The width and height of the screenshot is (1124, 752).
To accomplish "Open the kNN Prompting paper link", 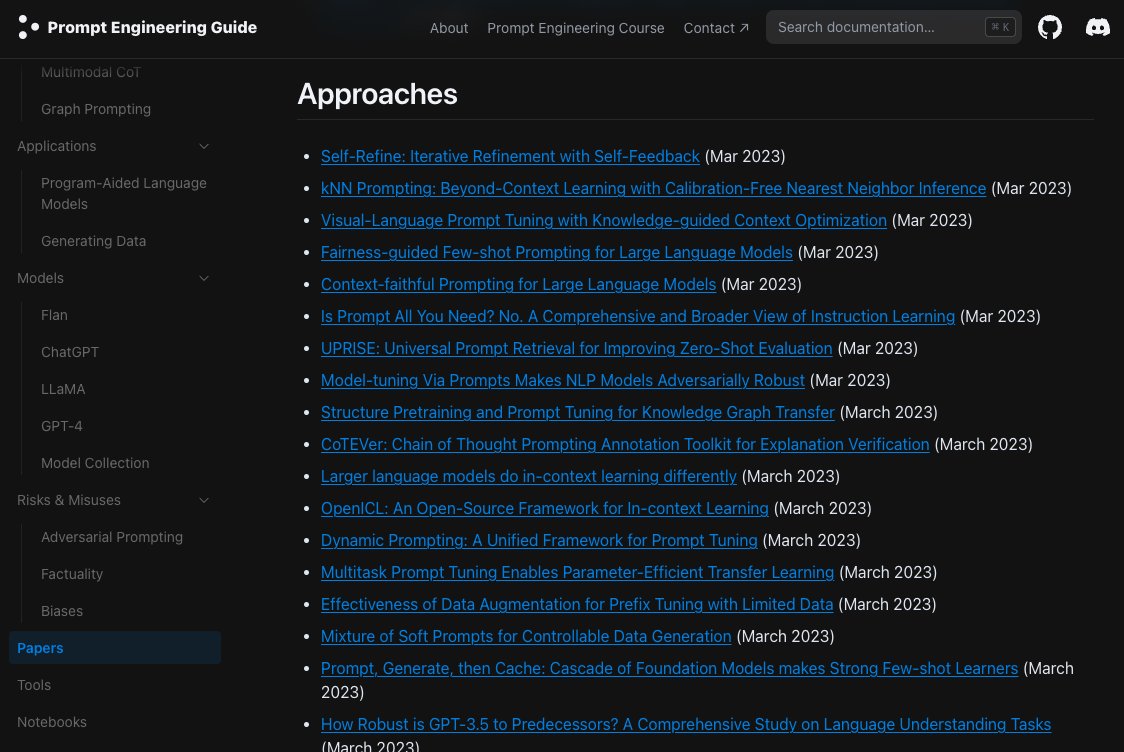I will (653, 189).
